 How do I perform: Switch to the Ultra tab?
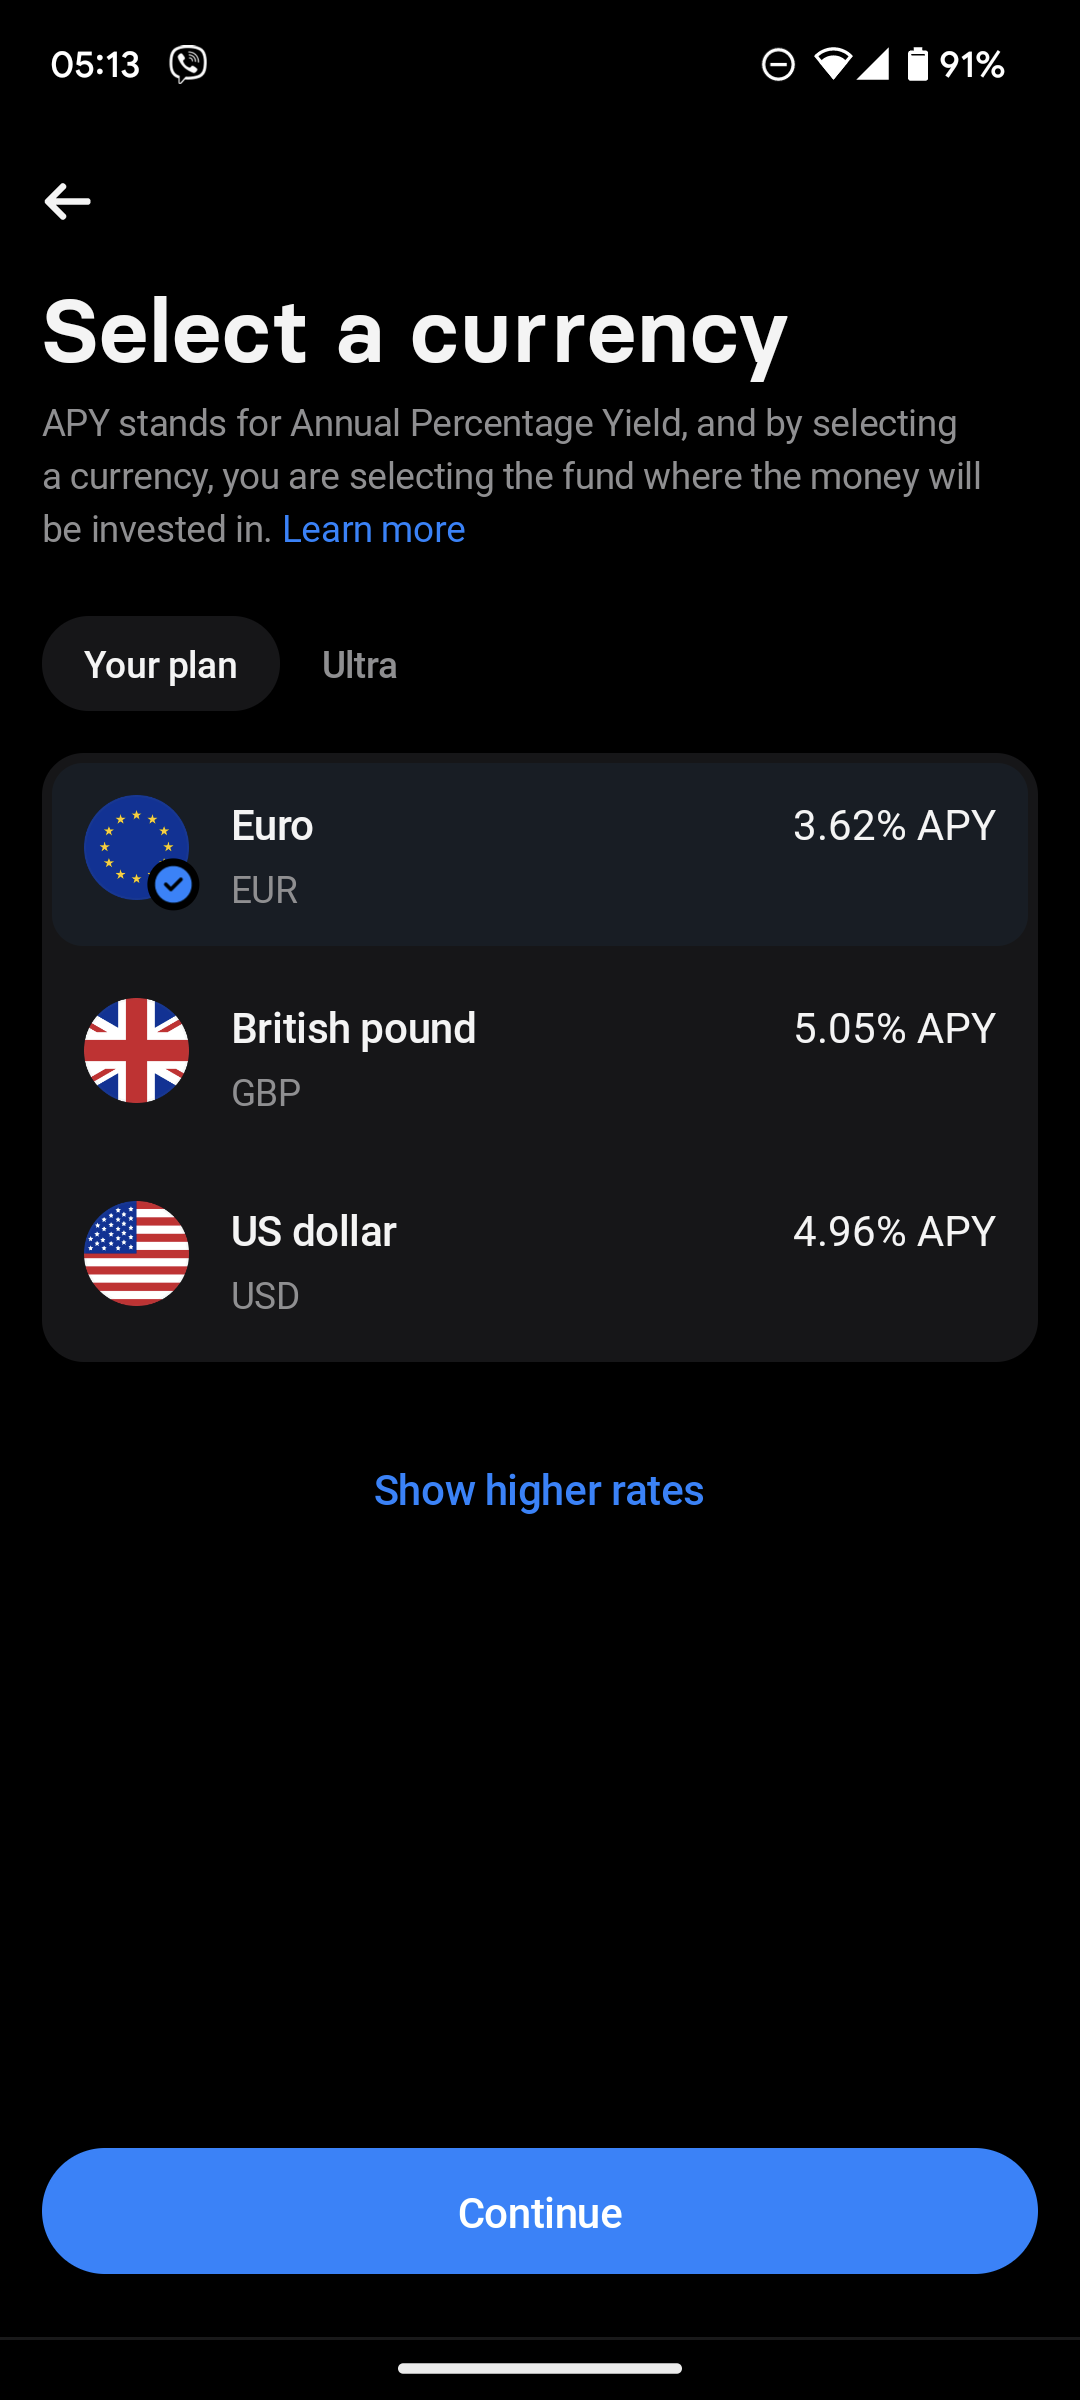coord(360,665)
